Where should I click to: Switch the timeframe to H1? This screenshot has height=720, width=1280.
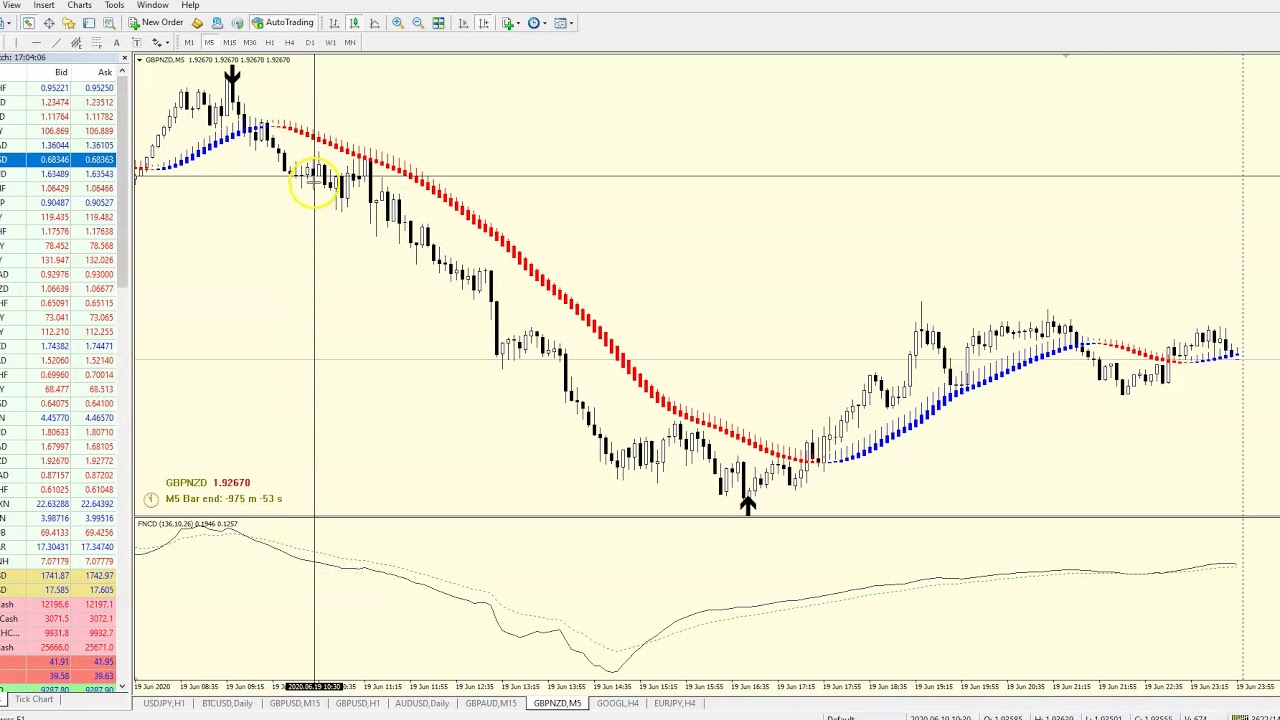coord(269,42)
